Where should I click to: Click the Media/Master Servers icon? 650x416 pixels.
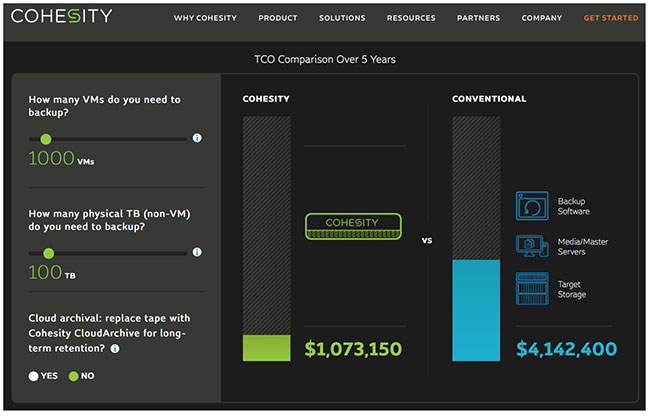[x=531, y=246]
